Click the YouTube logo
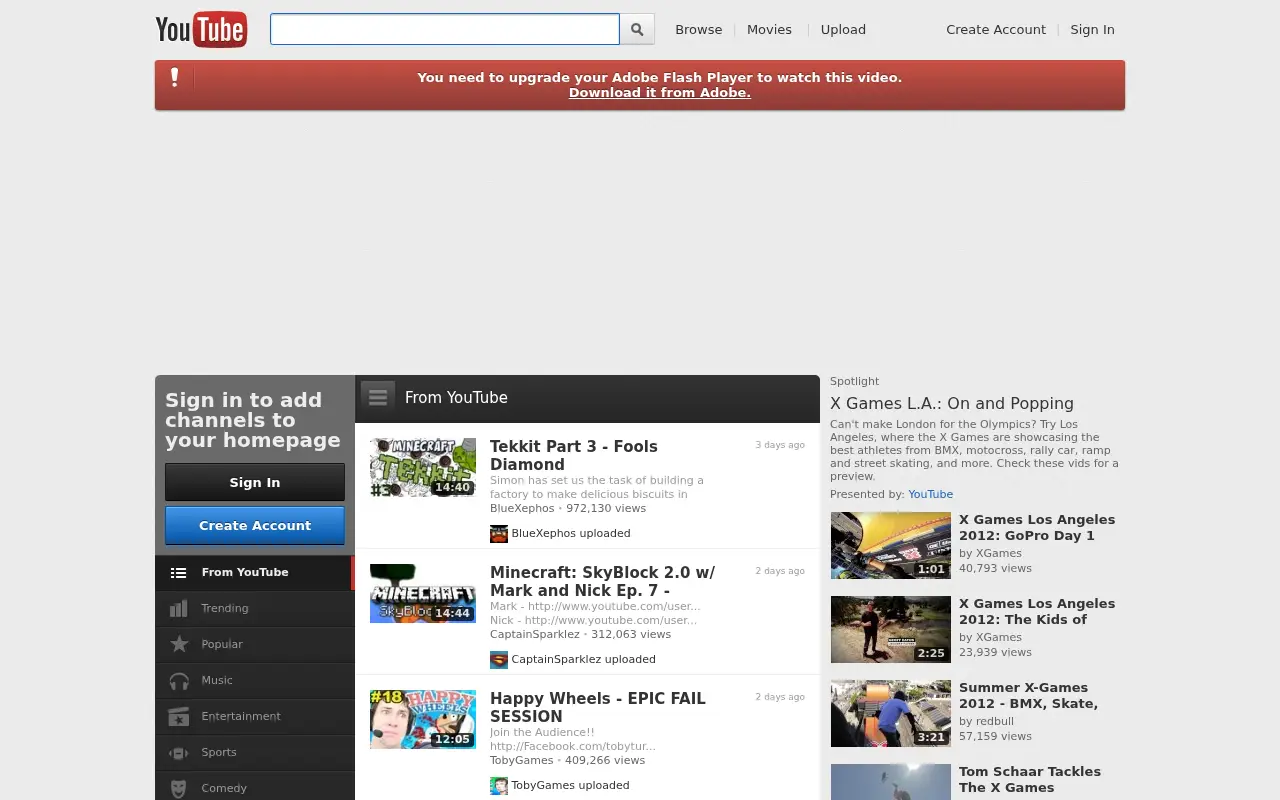 tap(201, 29)
